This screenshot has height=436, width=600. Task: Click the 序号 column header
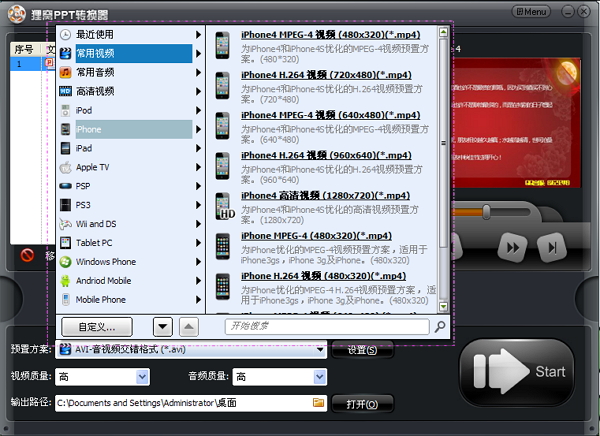pos(24,49)
